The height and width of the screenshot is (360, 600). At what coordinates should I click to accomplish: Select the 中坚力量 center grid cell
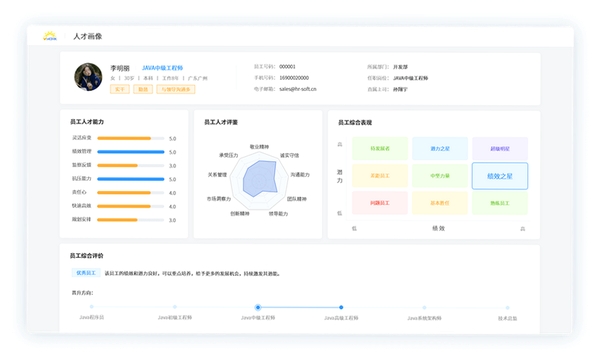[440, 176]
